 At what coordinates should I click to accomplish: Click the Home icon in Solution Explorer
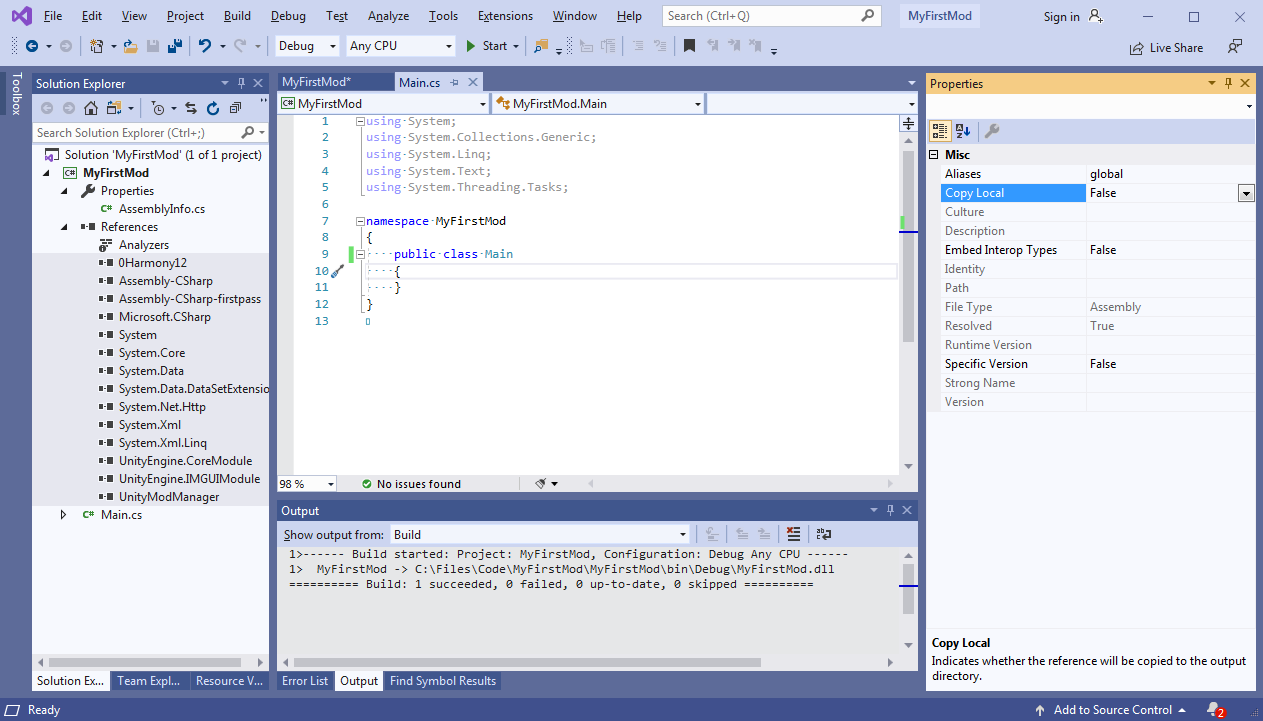pos(91,108)
